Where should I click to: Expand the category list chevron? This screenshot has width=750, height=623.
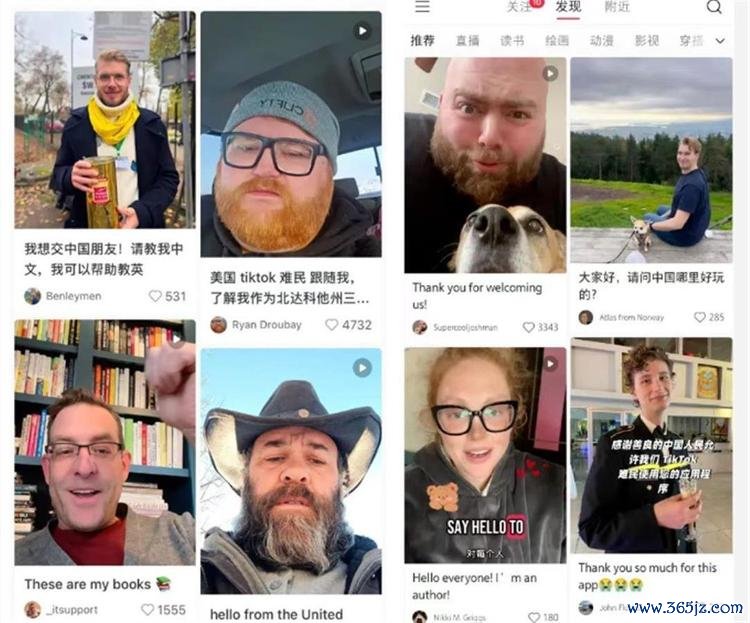(720, 41)
